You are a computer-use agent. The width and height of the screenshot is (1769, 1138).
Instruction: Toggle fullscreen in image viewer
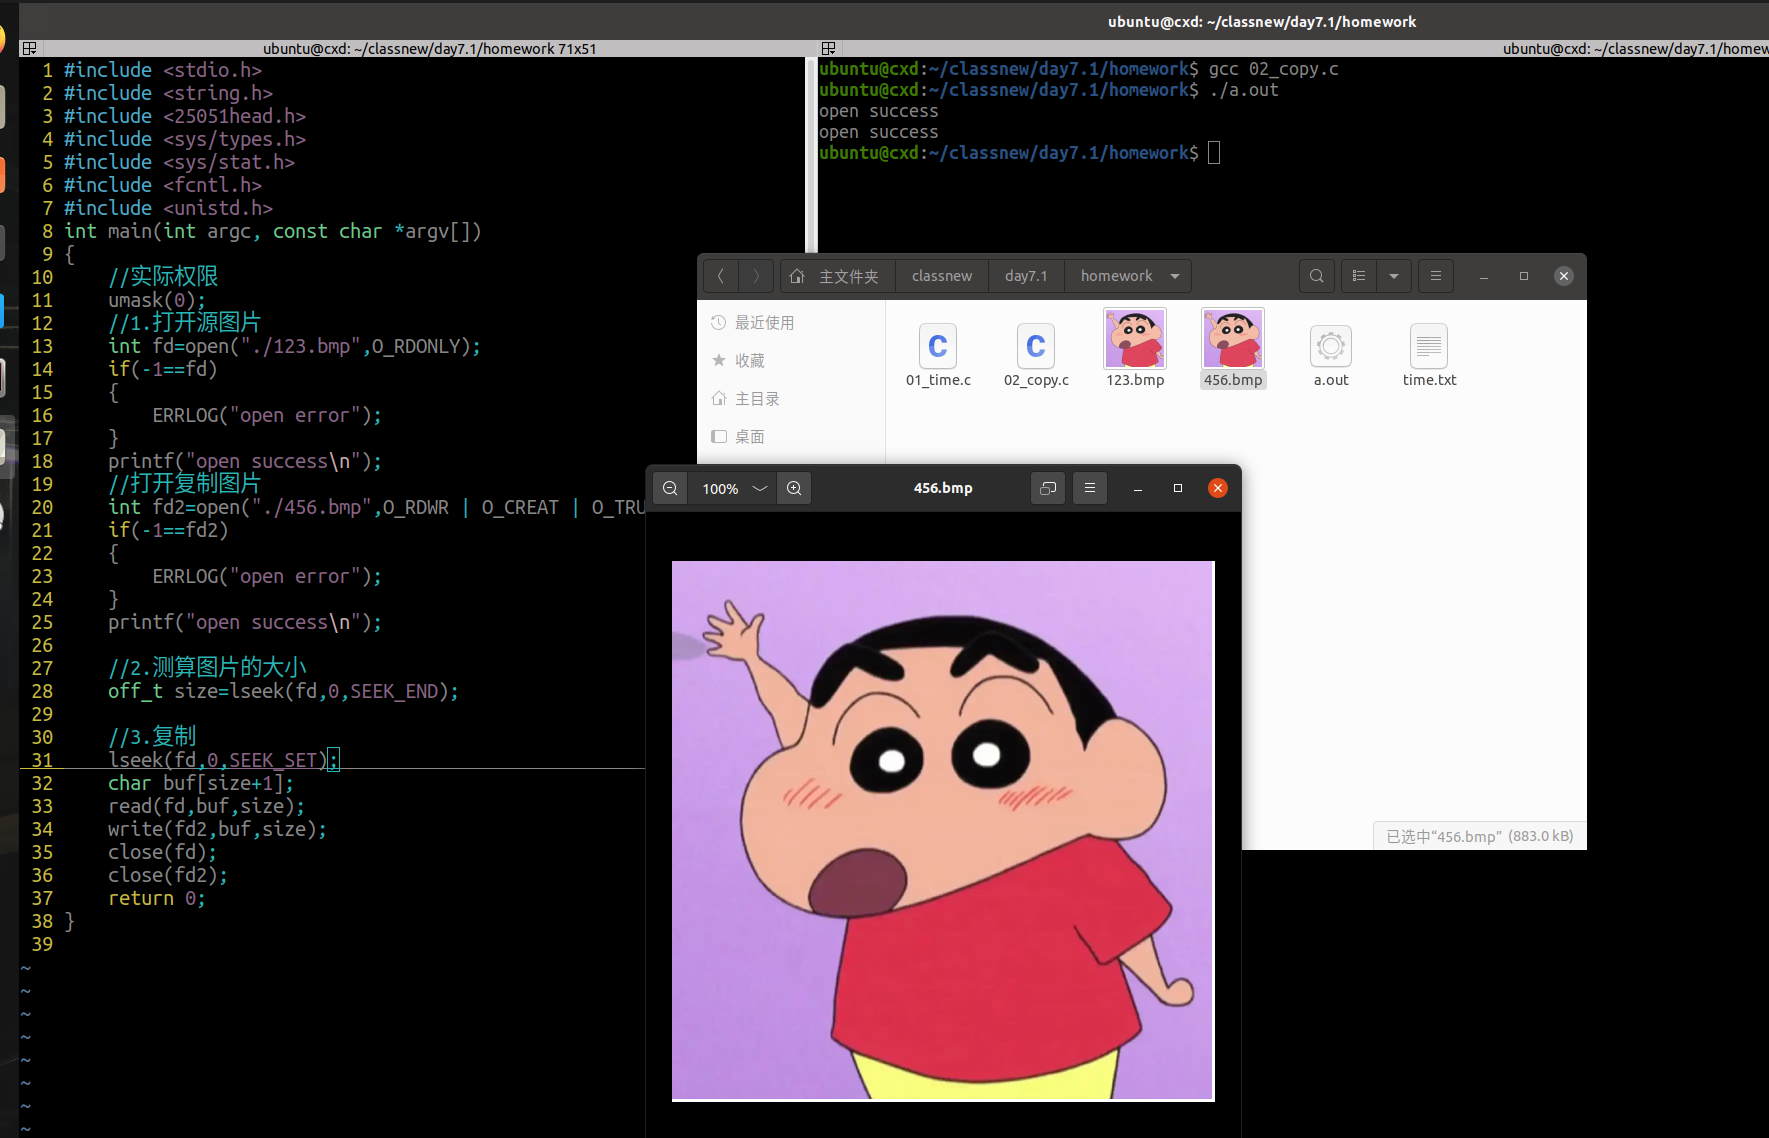[1048, 488]
